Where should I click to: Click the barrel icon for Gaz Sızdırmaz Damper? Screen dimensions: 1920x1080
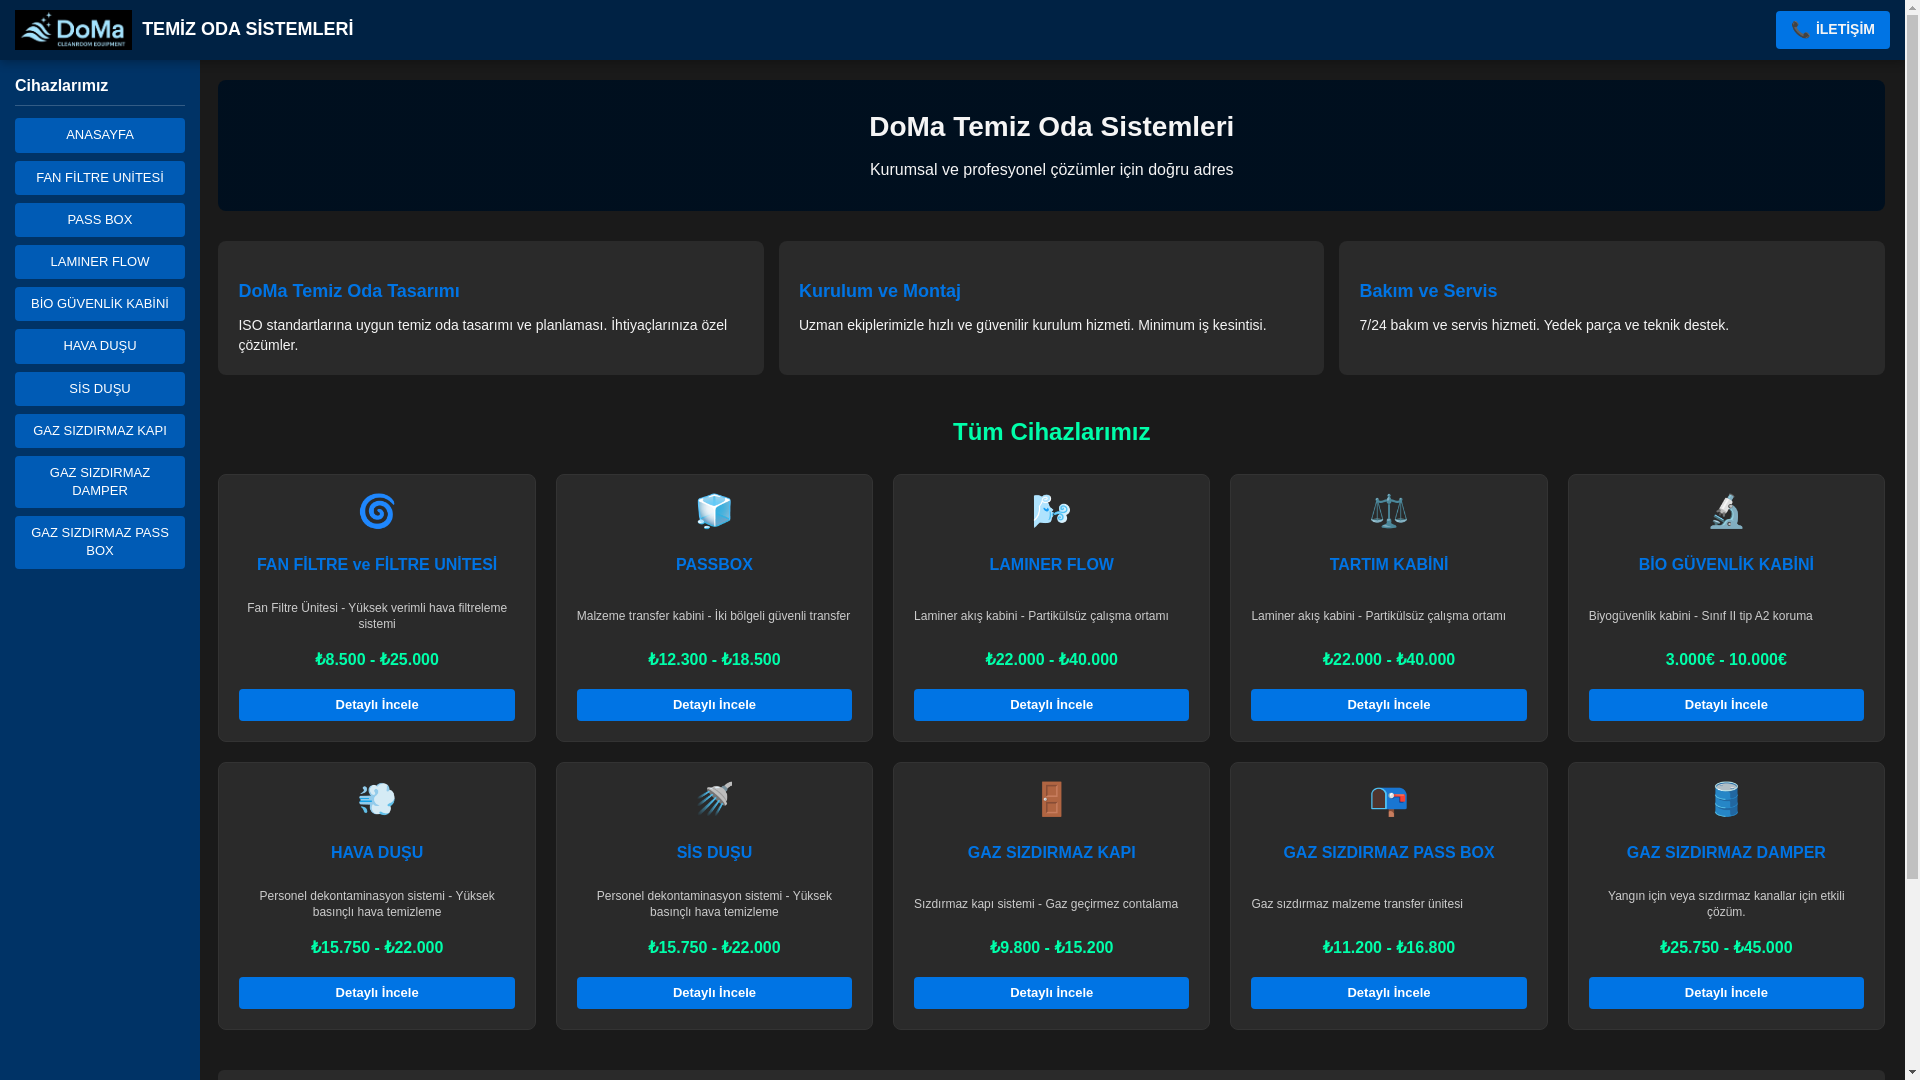coord(1726,799)
